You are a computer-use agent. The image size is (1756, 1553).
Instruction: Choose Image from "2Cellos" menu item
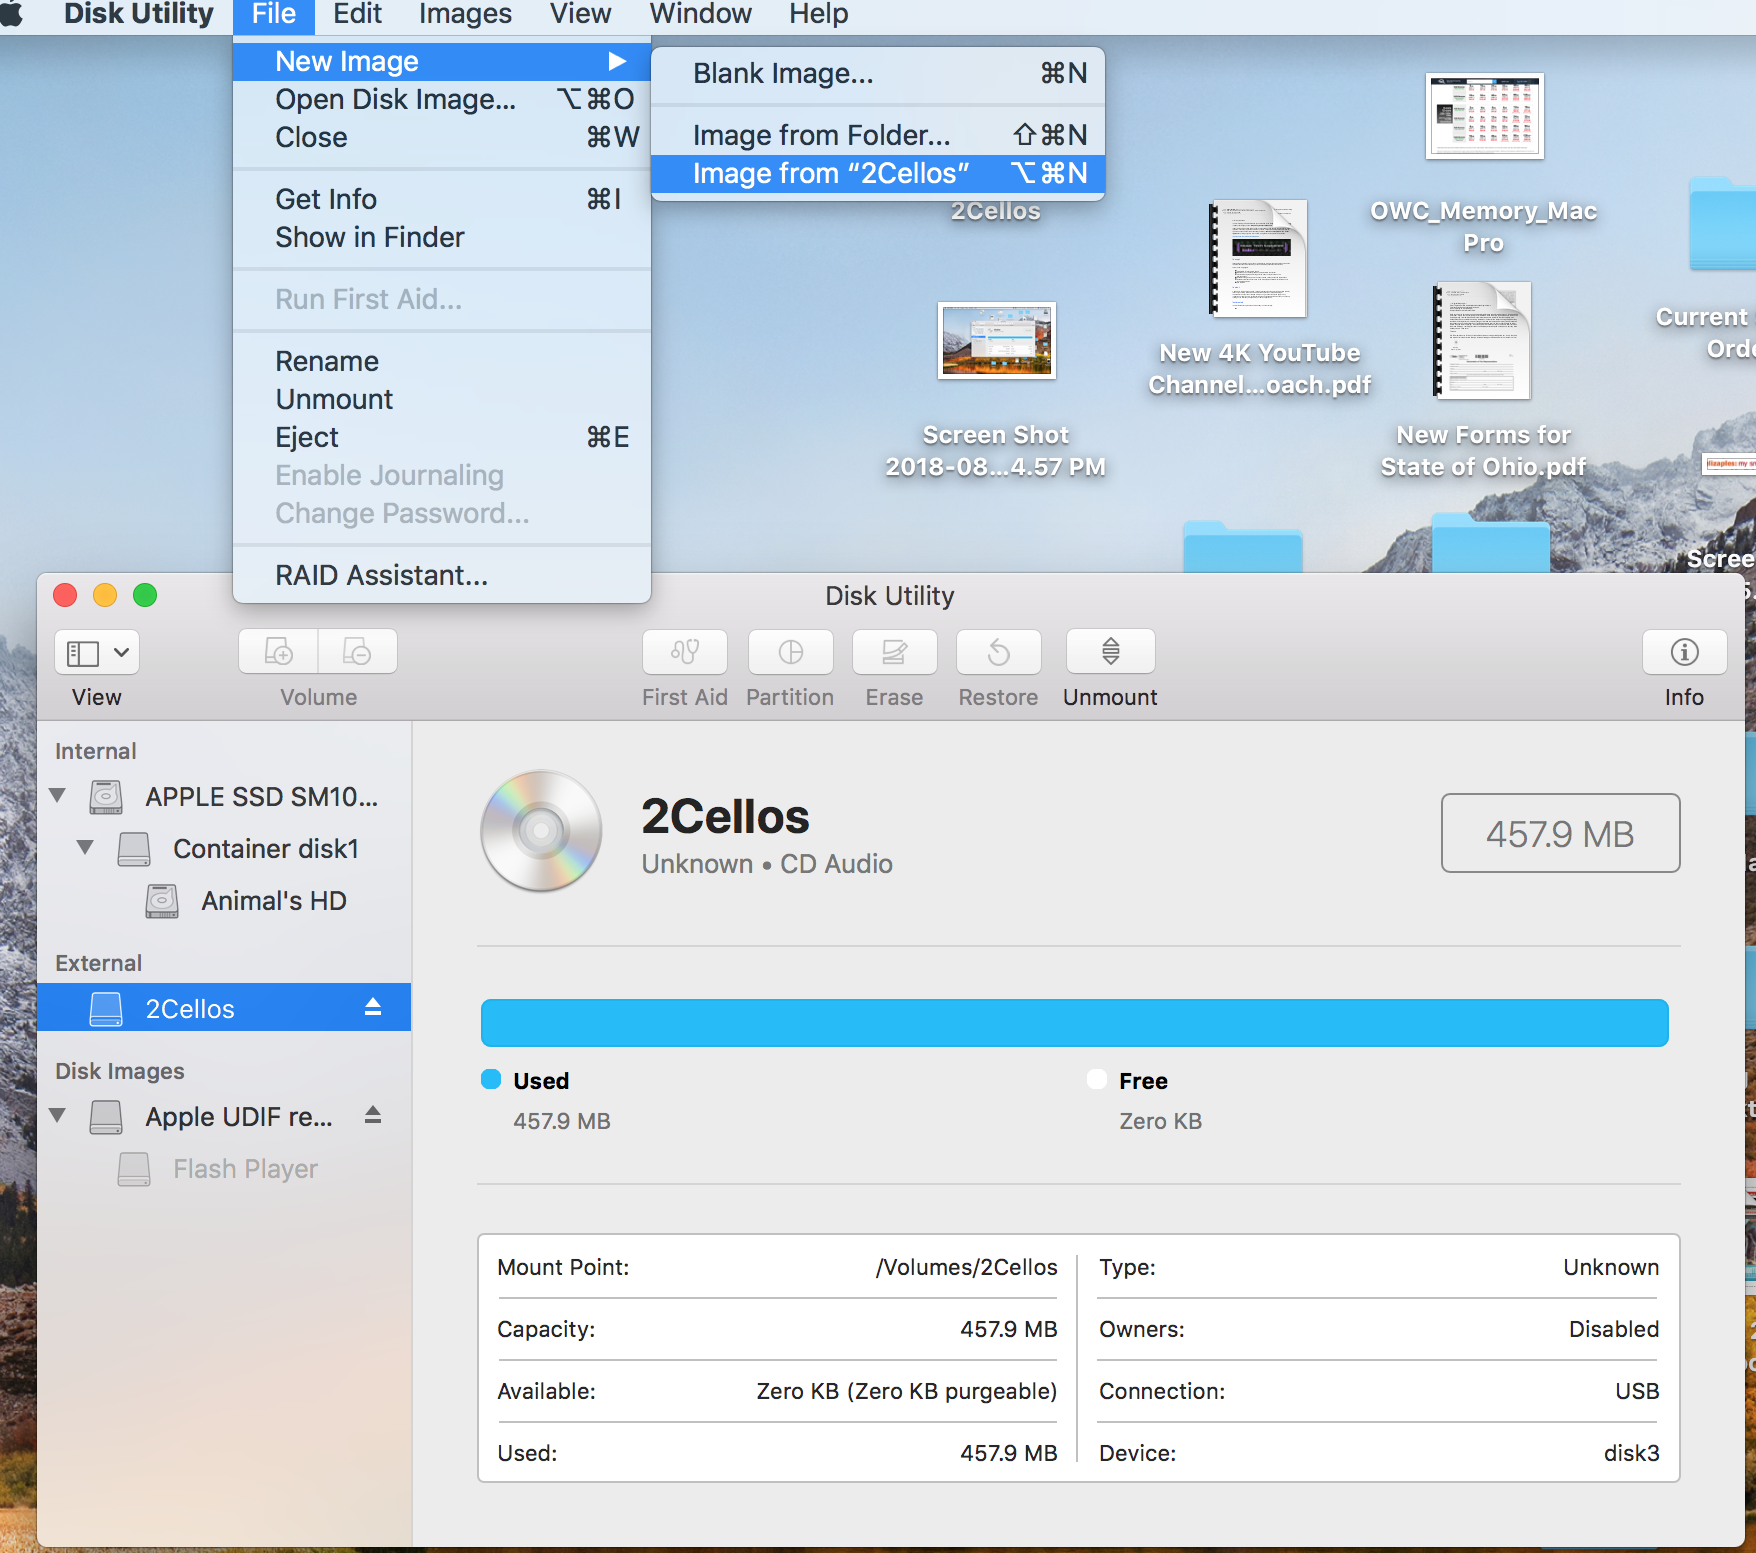click(878, 174)
